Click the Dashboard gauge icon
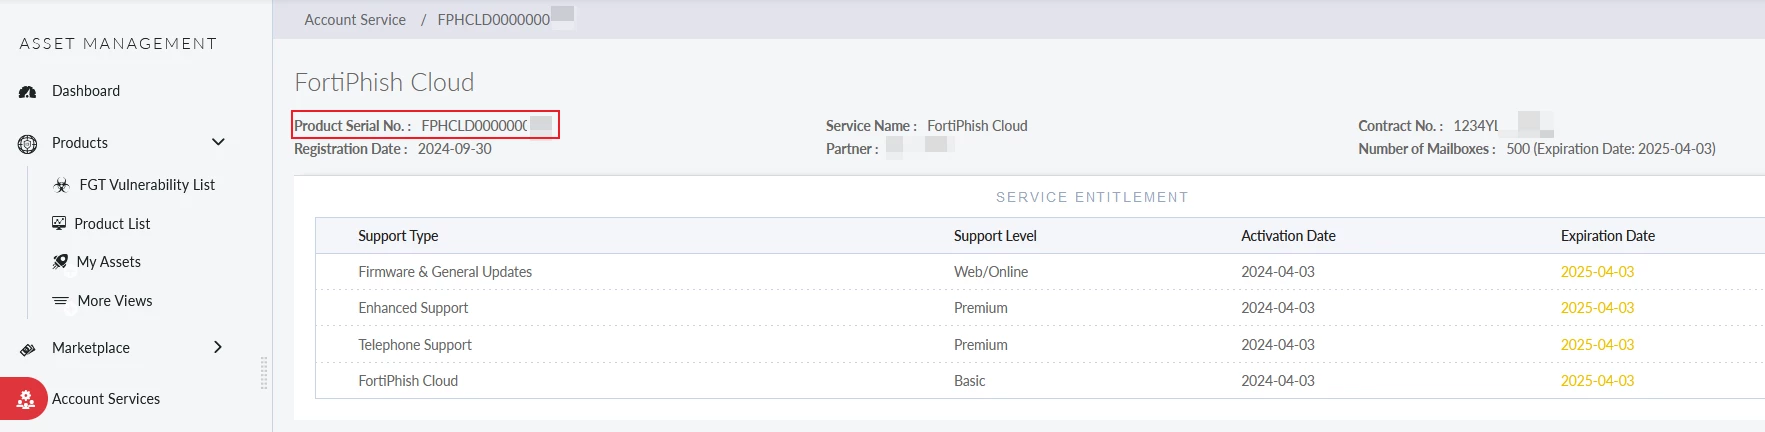Screen dimensions: 1765x432 click(x=28, y=91)
